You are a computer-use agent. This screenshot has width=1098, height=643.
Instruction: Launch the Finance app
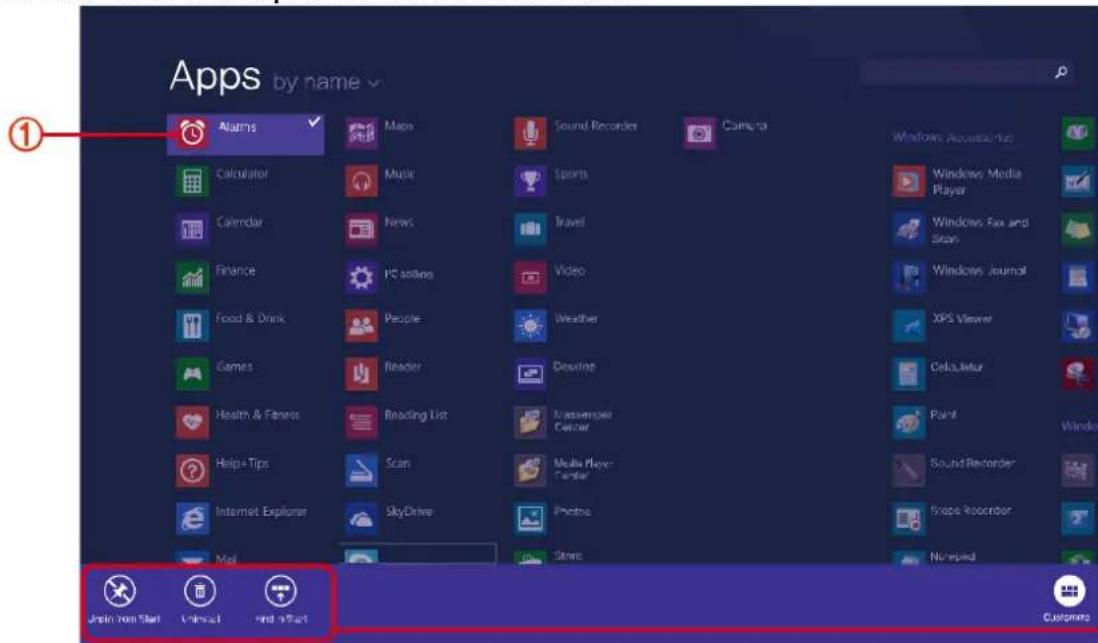click(x=216, y=277)
